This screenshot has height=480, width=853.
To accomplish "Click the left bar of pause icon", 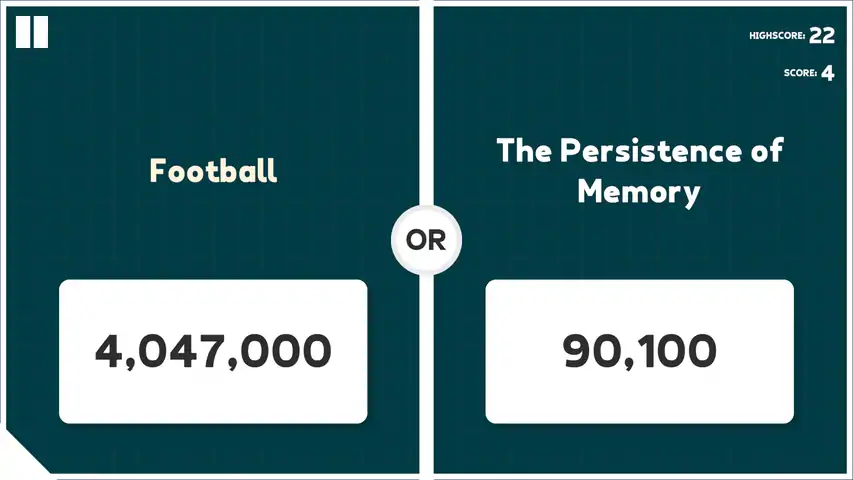I will pos(23,31).
